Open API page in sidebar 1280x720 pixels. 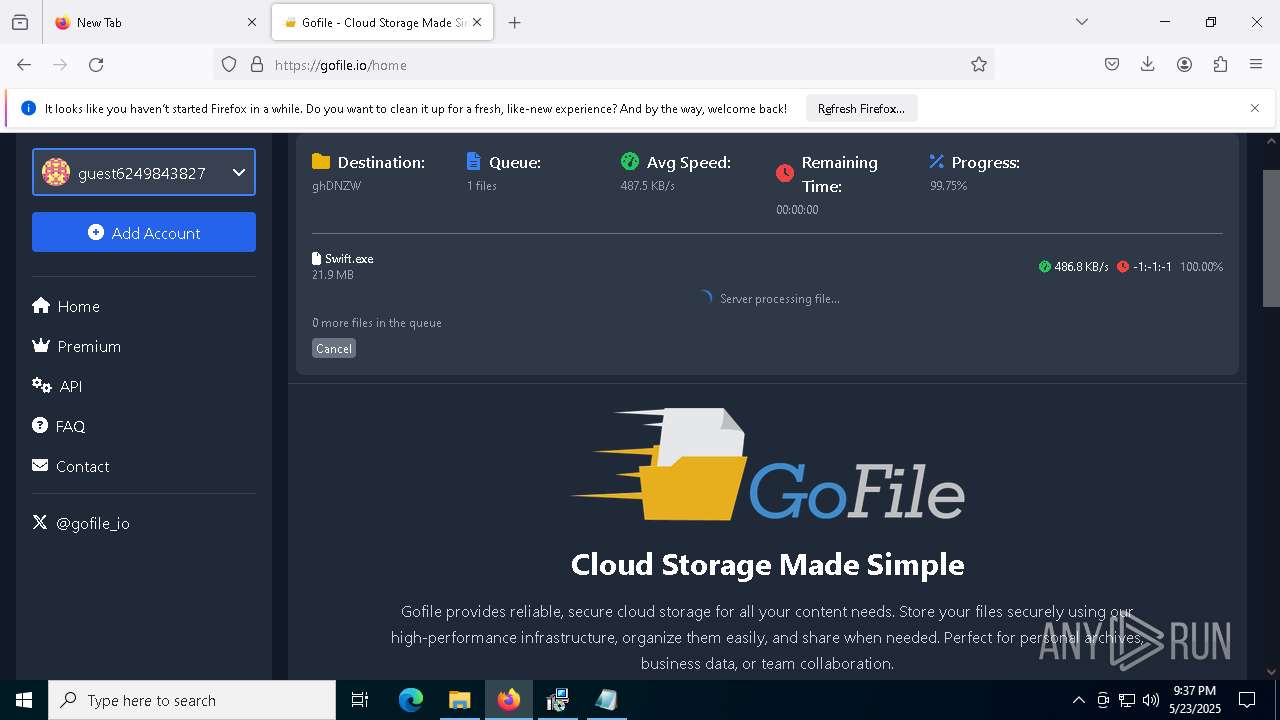click(x=57, y=386)
